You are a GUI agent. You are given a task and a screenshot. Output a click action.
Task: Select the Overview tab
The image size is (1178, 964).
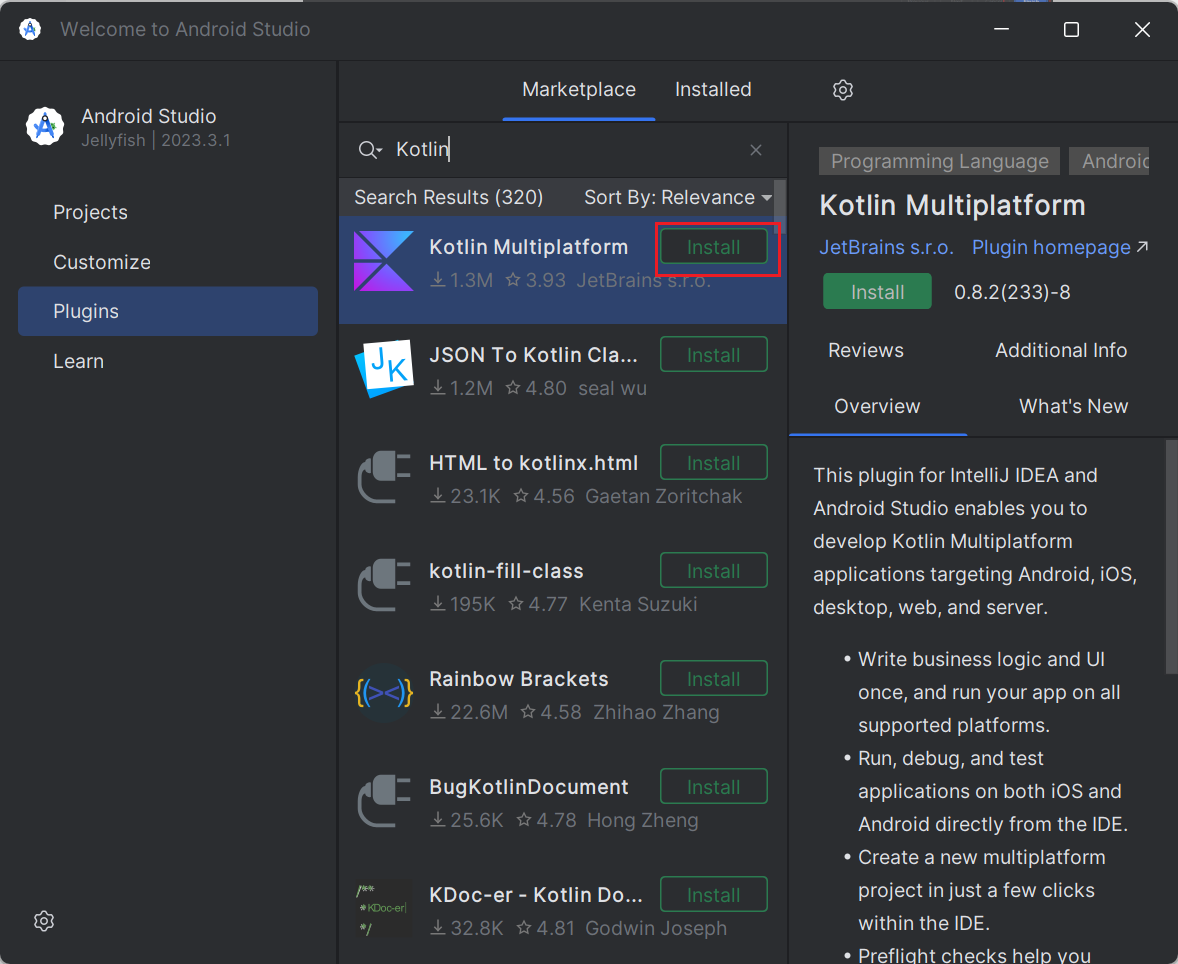tap(877, 406)
